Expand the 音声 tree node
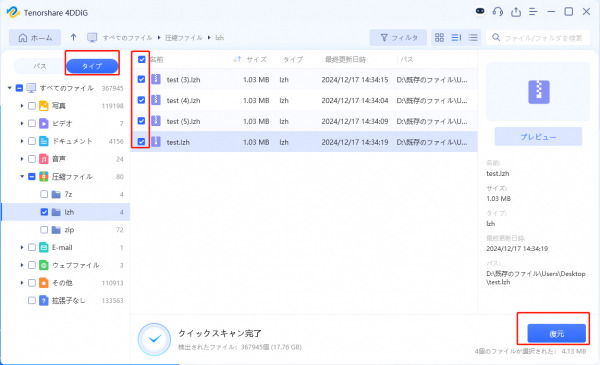This screenshot has height=365, width=600. [22, 159]
